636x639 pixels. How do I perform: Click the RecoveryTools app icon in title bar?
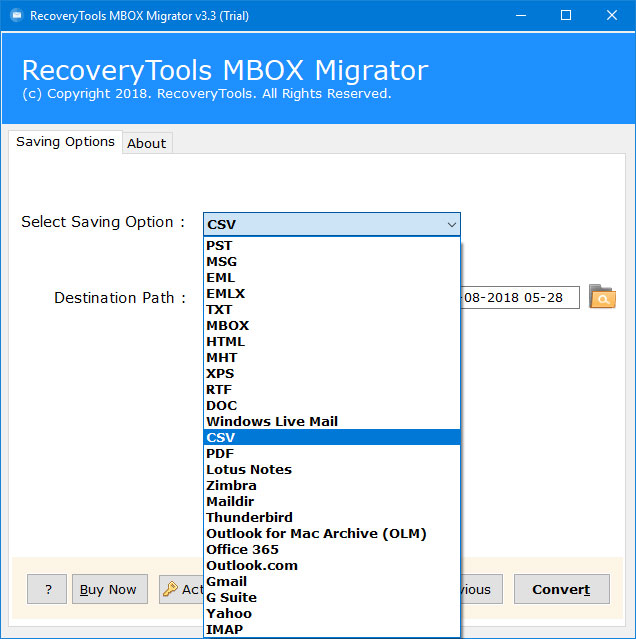(x=17, y=15)
